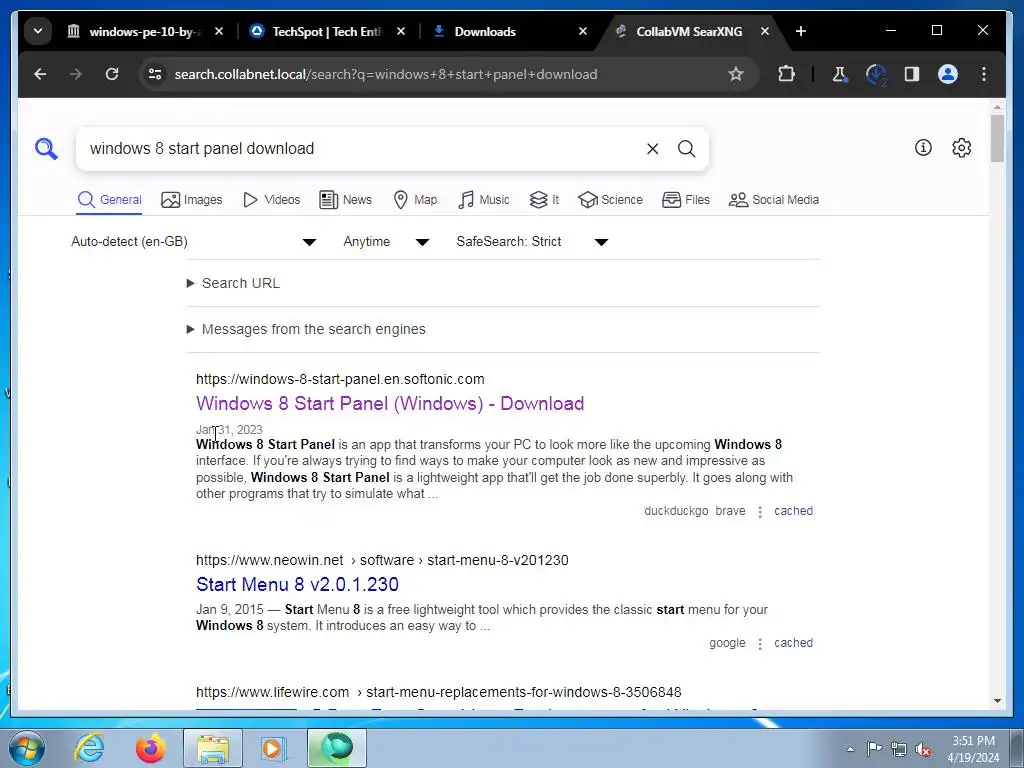Reload the current page
The width and height of the screenshot is (1024, 768).
pyautogui.click(x=112, y=74)
